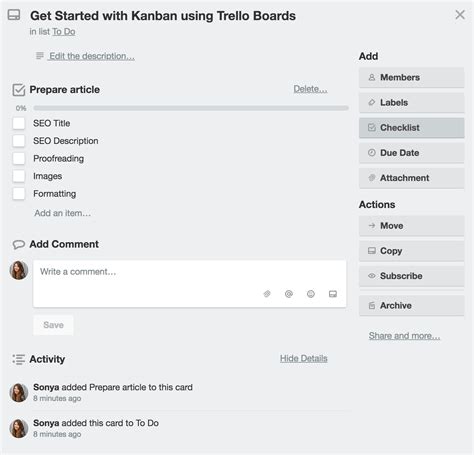Open the Labels picker
The width and height of the screenshot is (474, 455).
coord(411,103)
